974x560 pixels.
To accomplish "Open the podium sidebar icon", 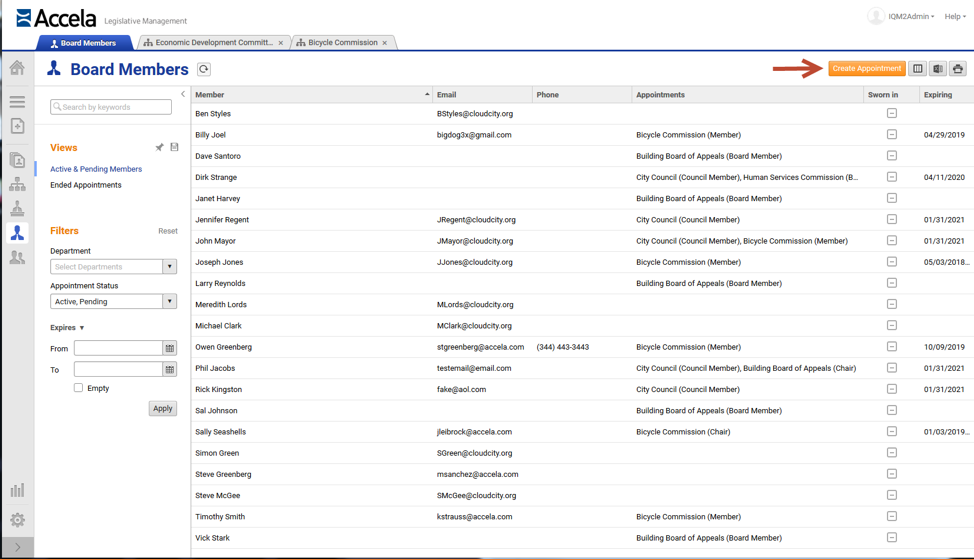I will [17, 208].
